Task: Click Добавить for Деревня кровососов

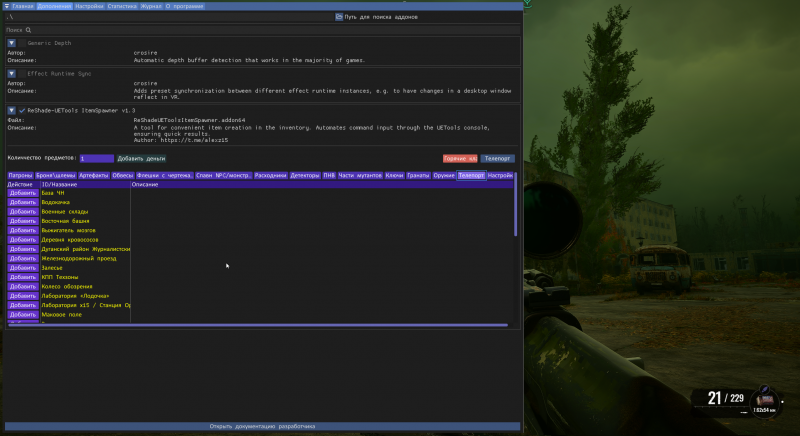Action: pos(23,240)
